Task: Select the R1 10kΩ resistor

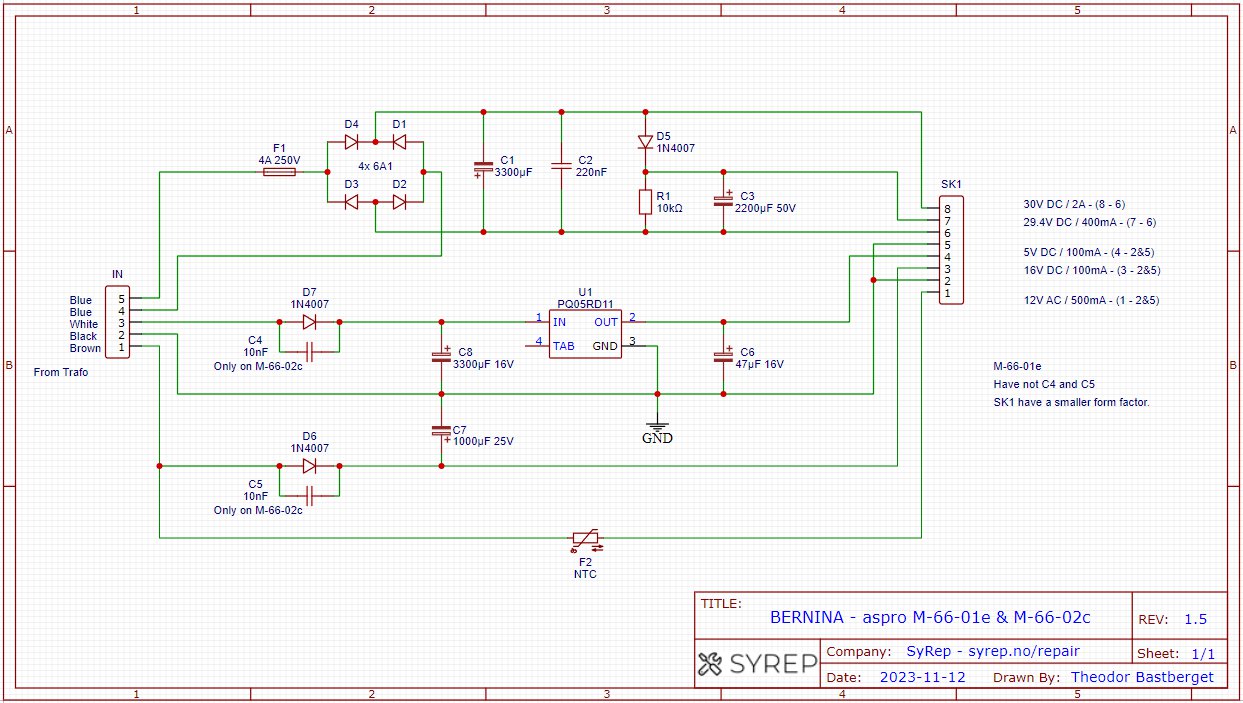Action: [646, 202]
